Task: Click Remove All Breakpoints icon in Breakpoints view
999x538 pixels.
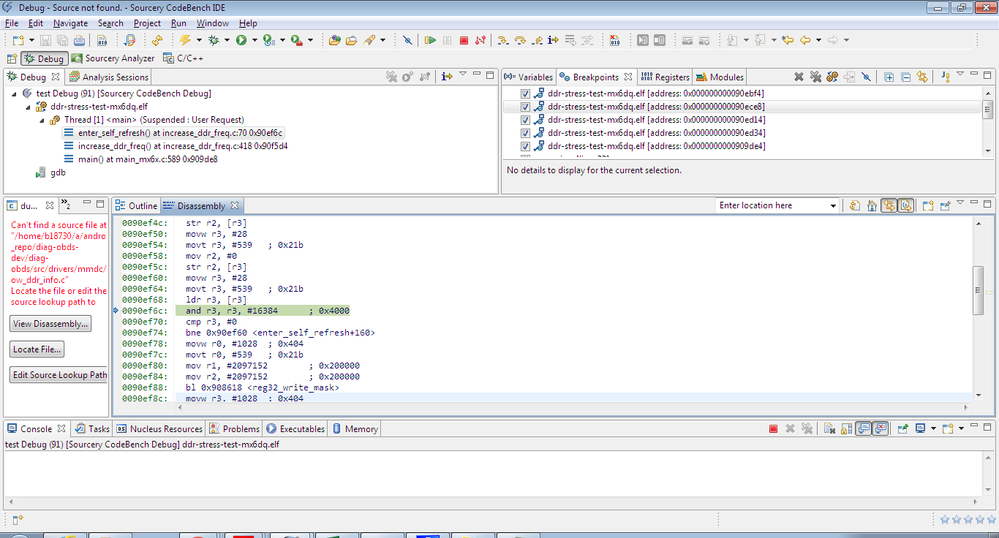Action: click(815, 77)
